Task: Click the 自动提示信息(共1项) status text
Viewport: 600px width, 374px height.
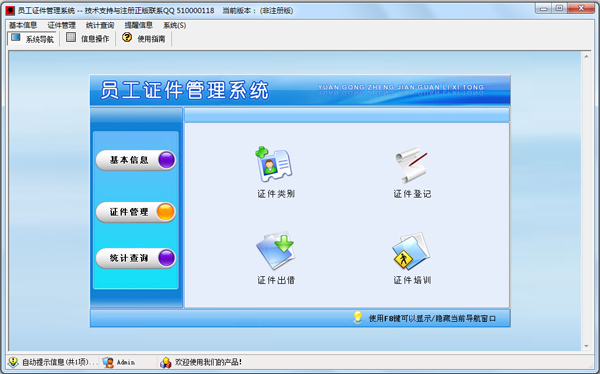Action: [x=60, y=362]
